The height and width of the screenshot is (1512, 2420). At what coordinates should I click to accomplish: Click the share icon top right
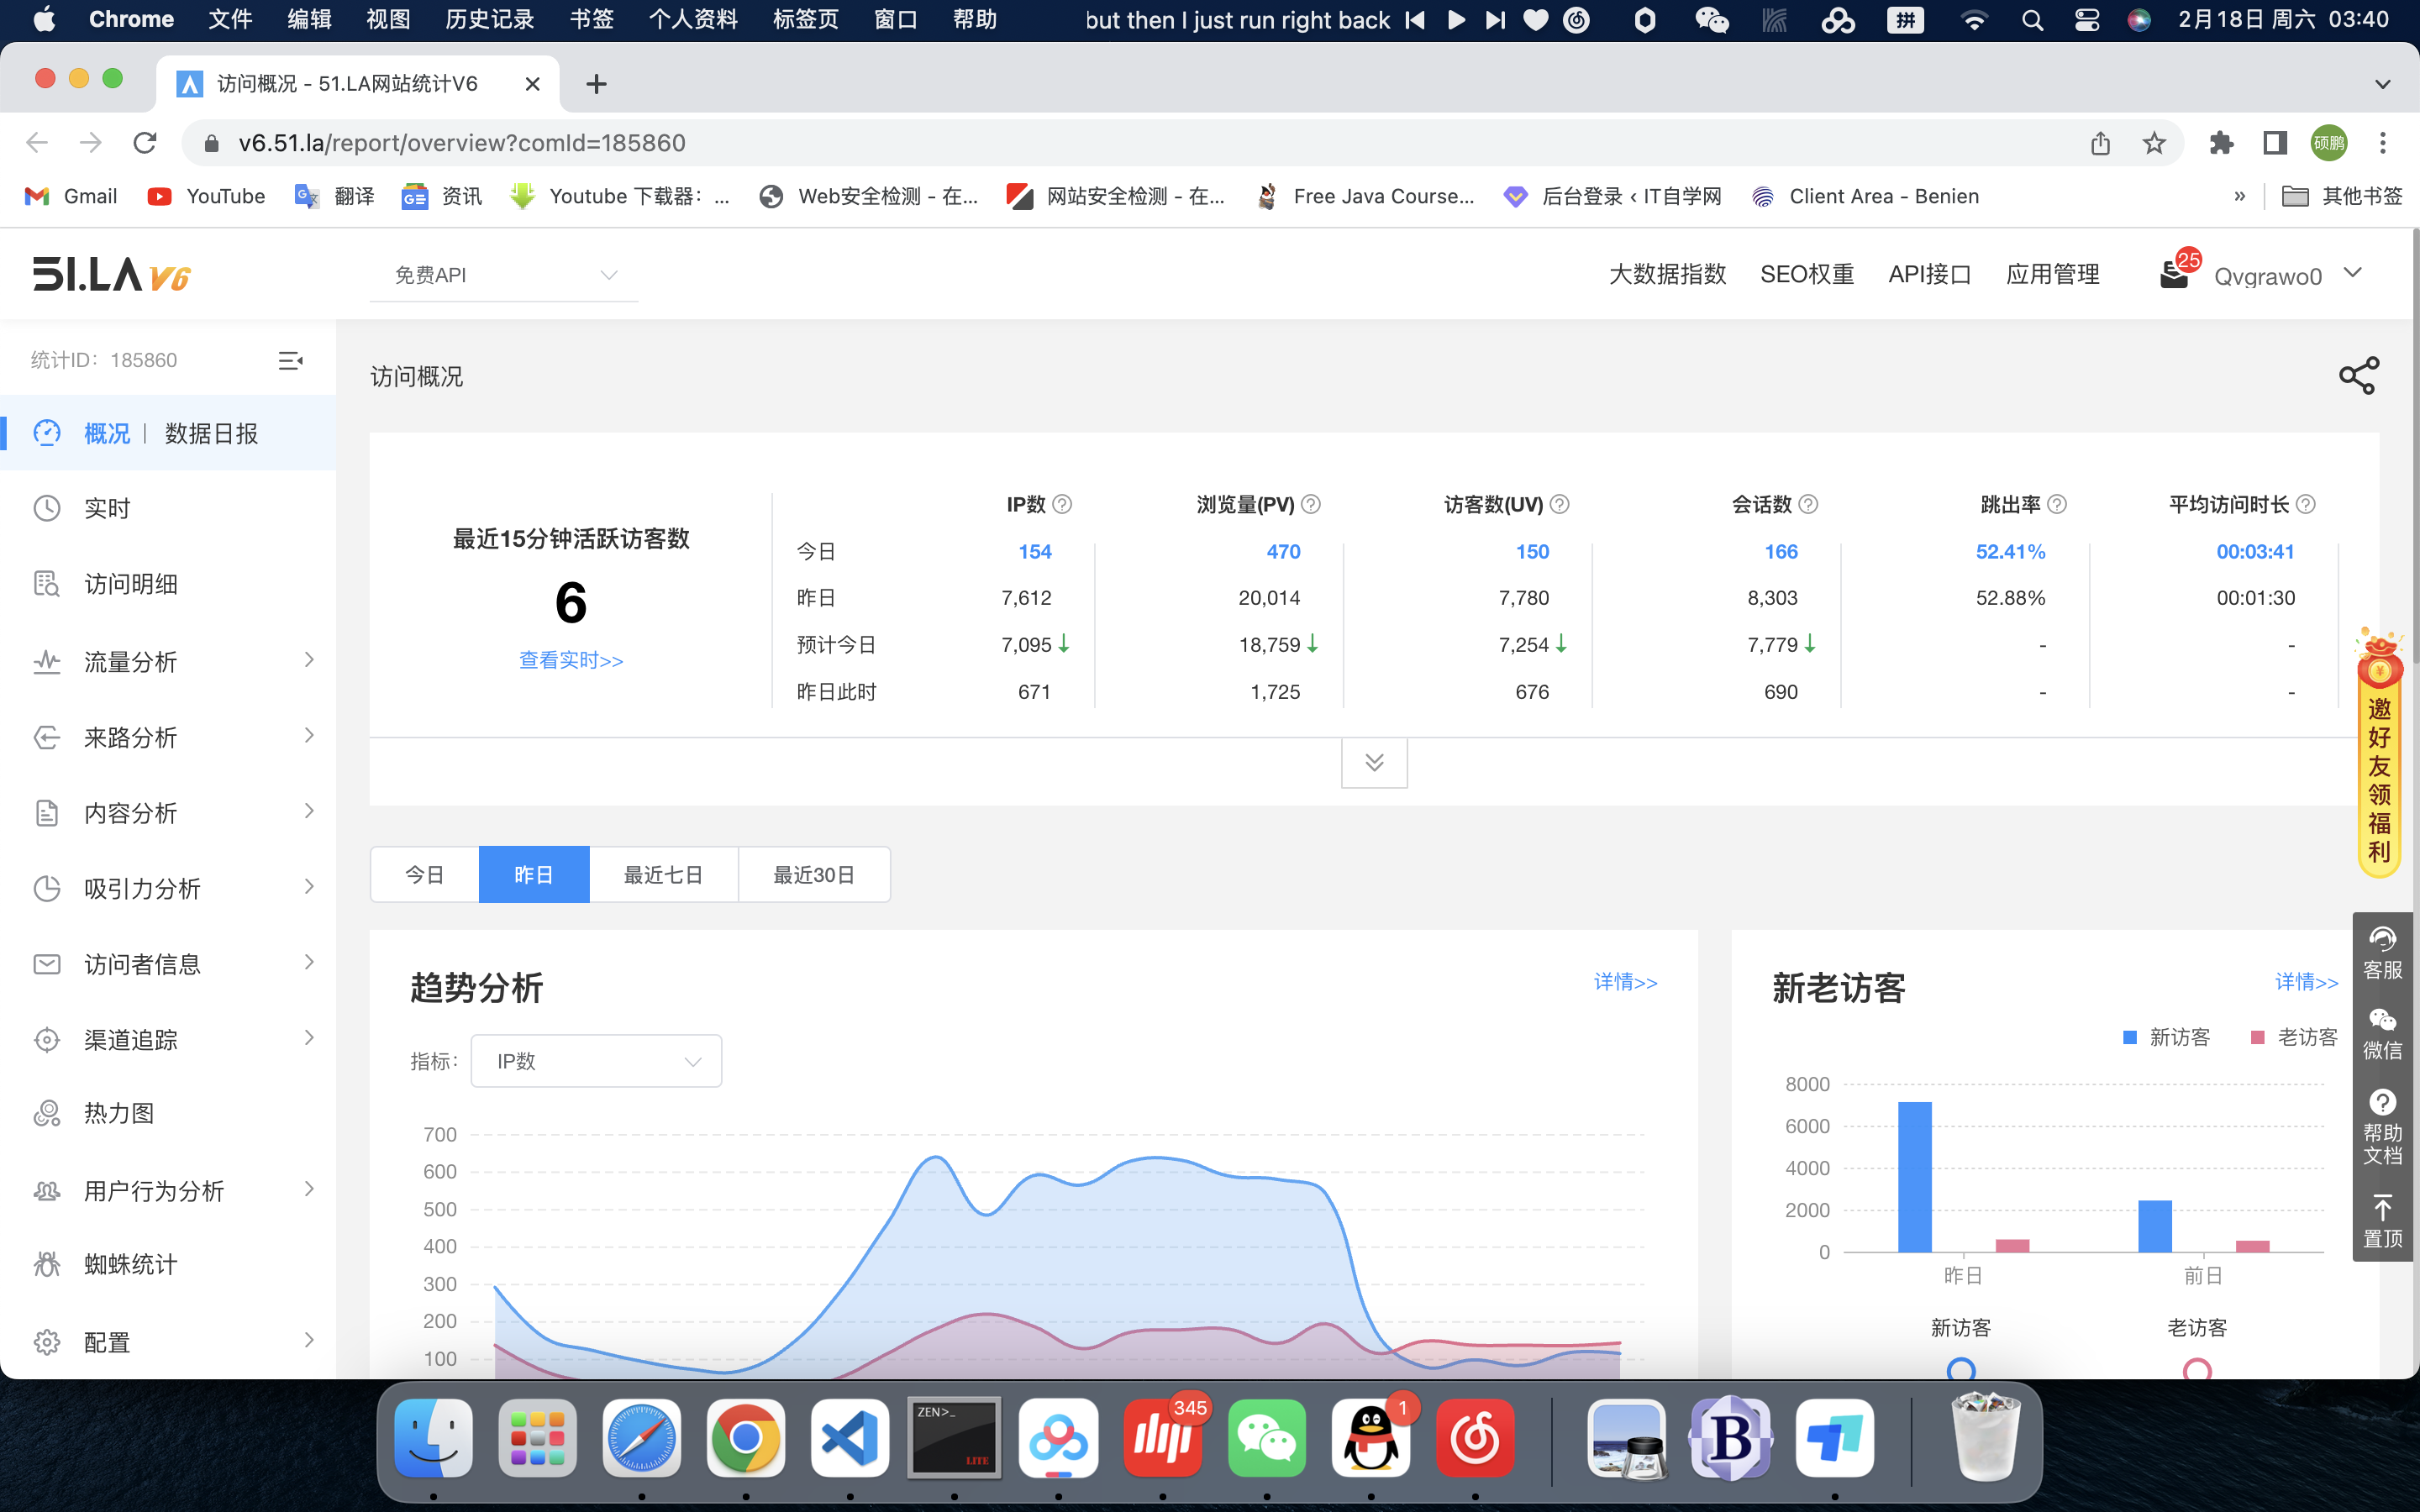click(2357, 375)
